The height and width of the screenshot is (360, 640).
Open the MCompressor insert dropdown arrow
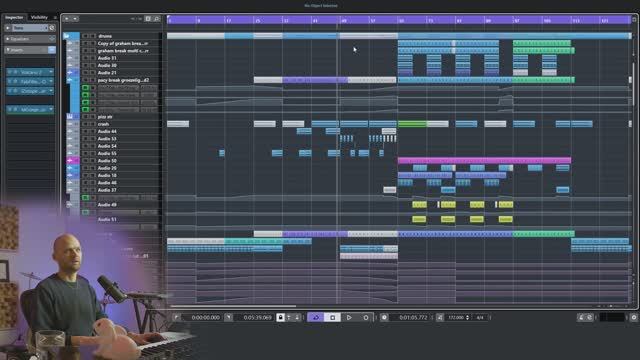click(x=51, y=109)
